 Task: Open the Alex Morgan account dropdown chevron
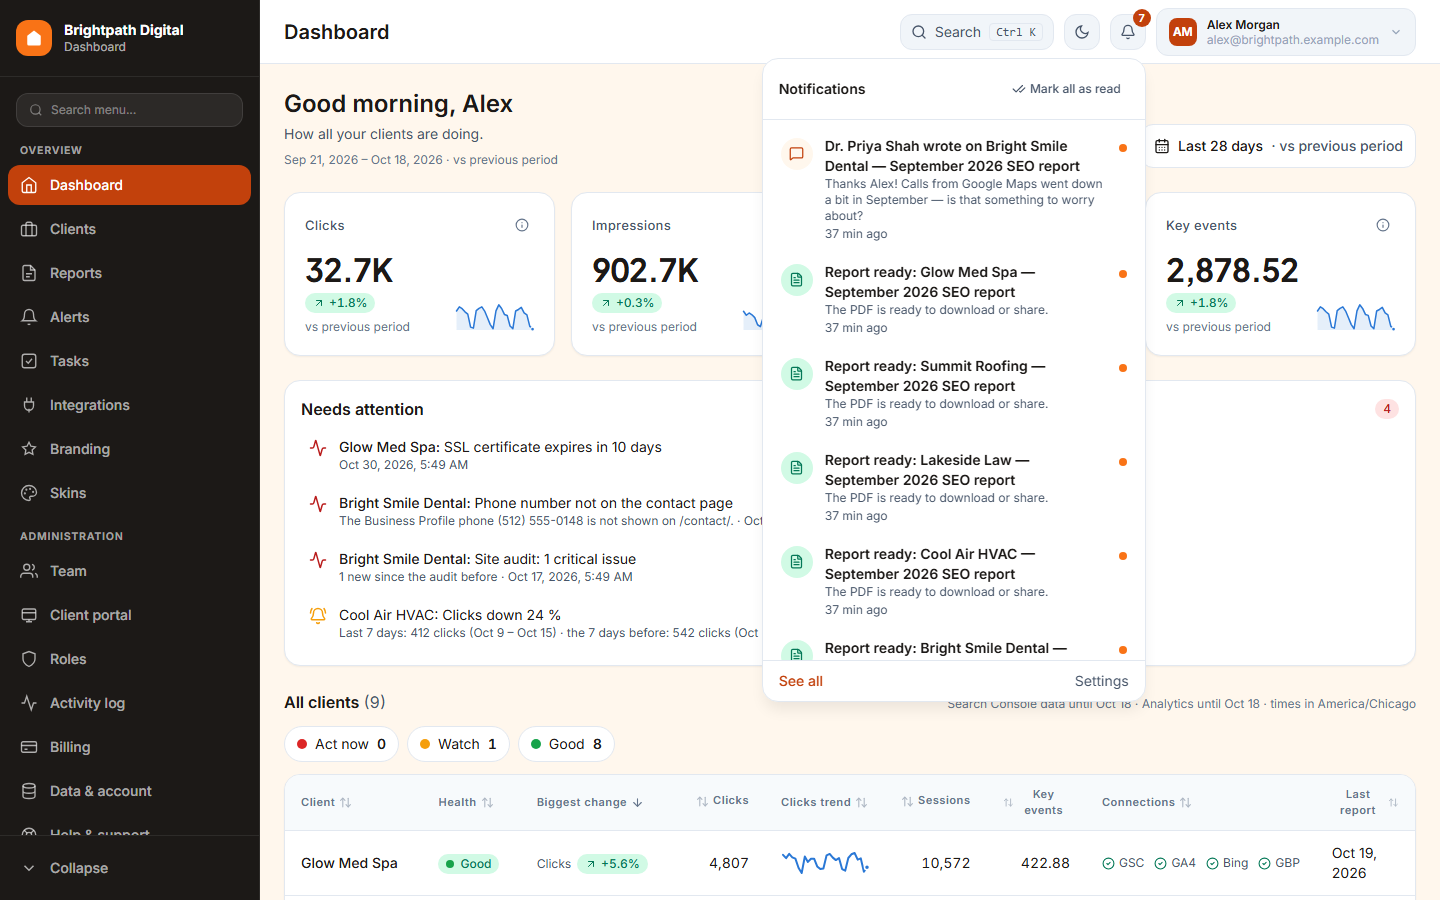pos(1396,32)
